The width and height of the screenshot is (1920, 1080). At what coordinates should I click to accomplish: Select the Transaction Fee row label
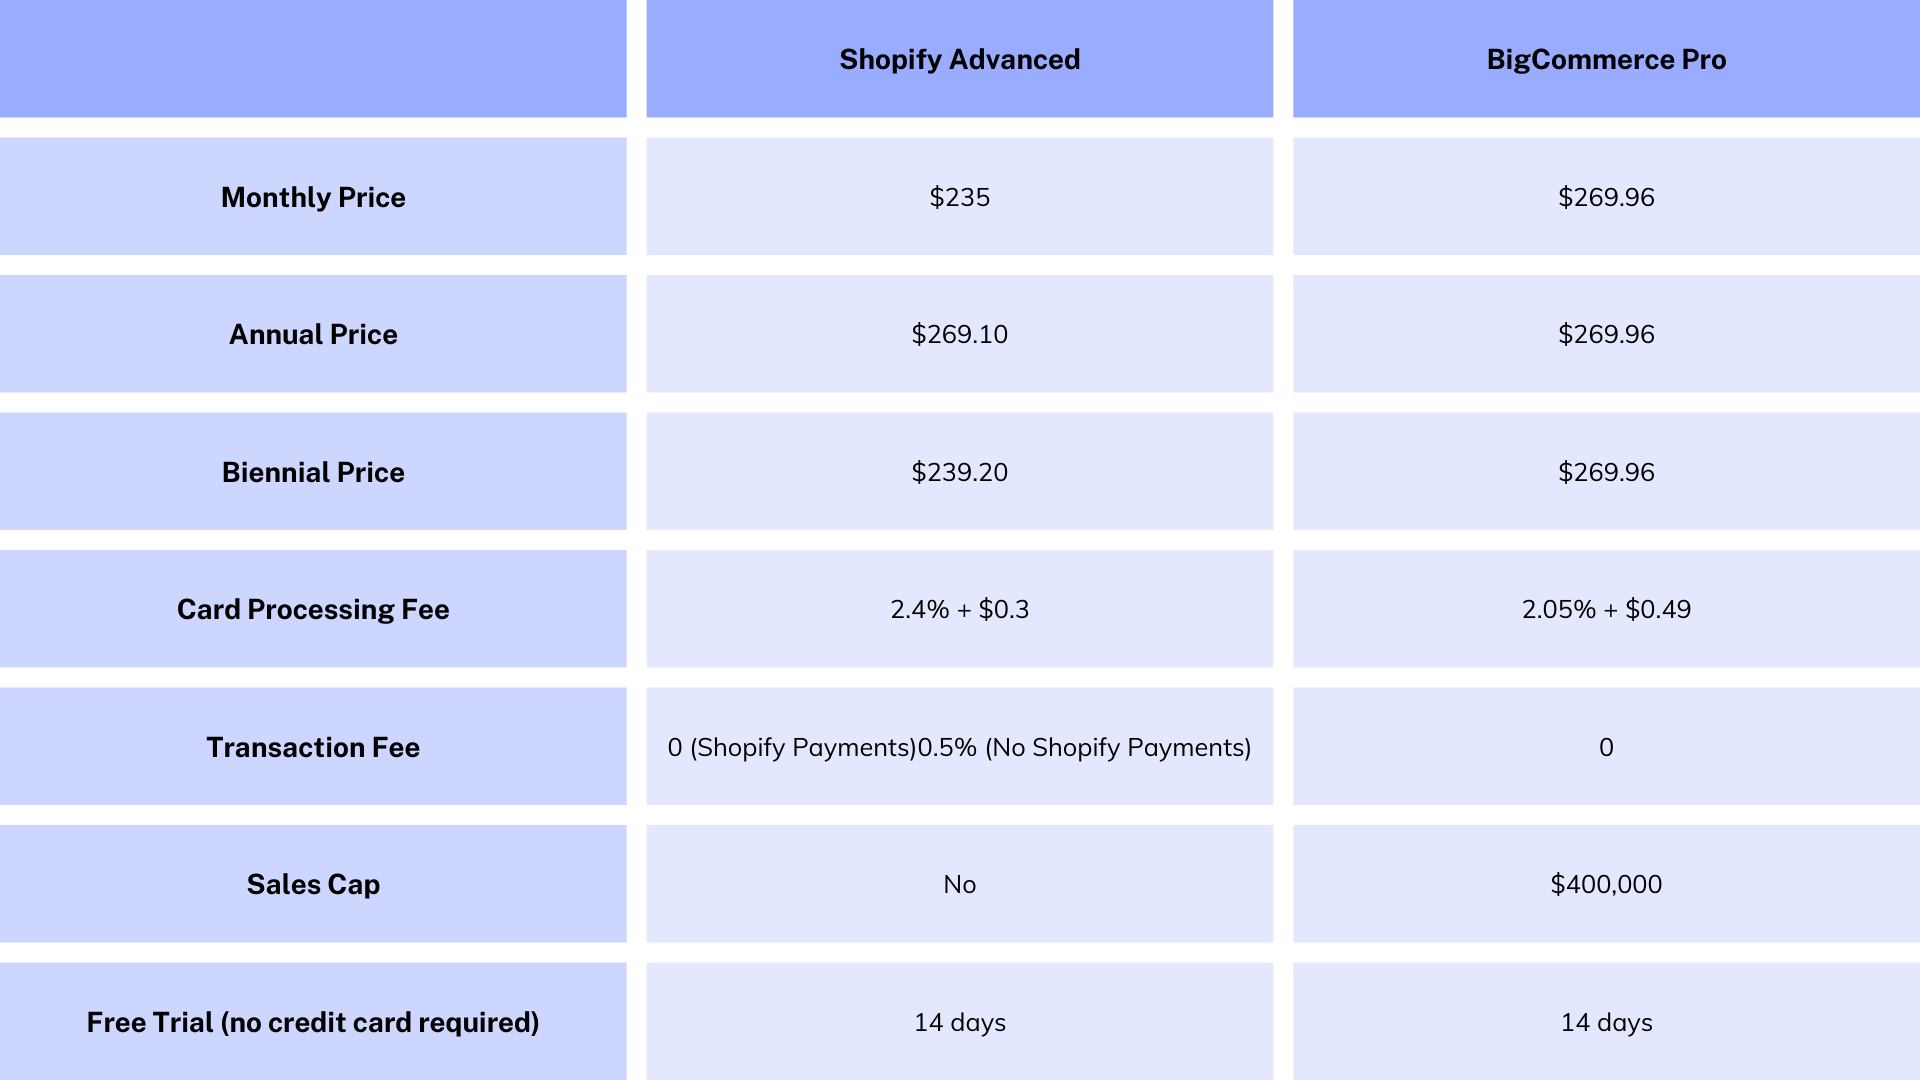316,748
